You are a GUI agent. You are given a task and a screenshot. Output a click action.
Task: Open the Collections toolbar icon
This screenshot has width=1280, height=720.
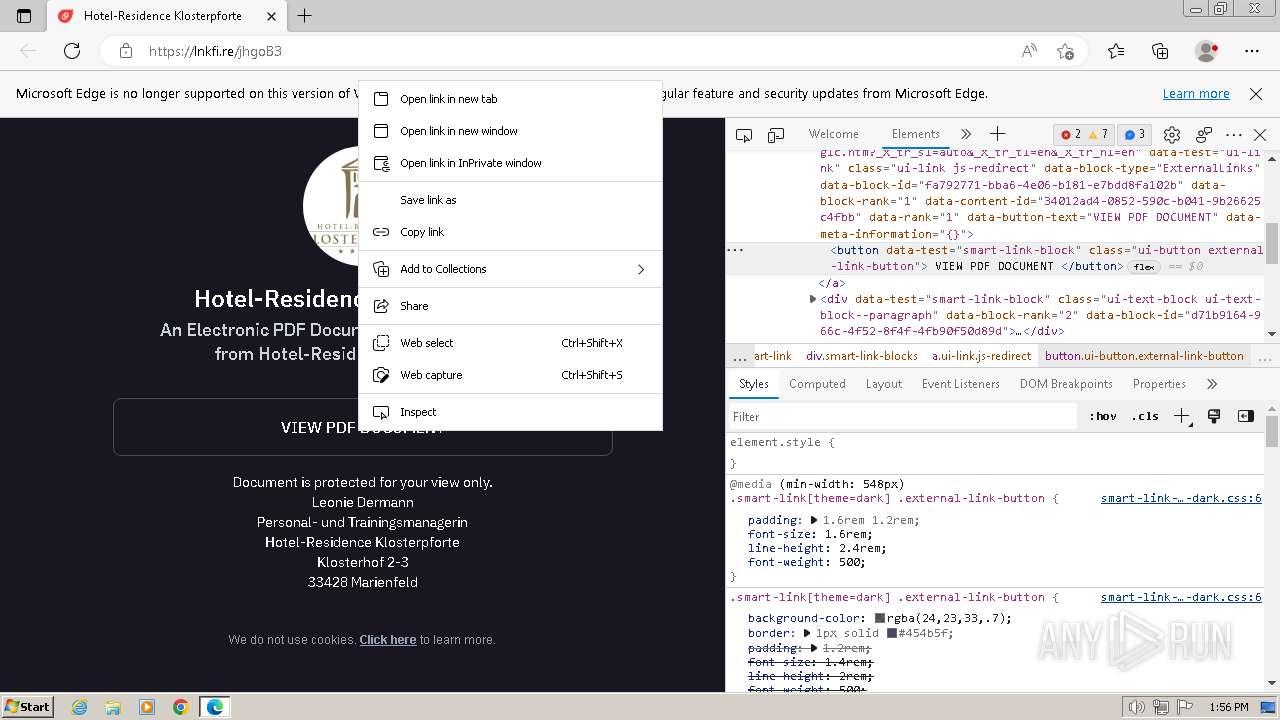tap(1160, 51)
